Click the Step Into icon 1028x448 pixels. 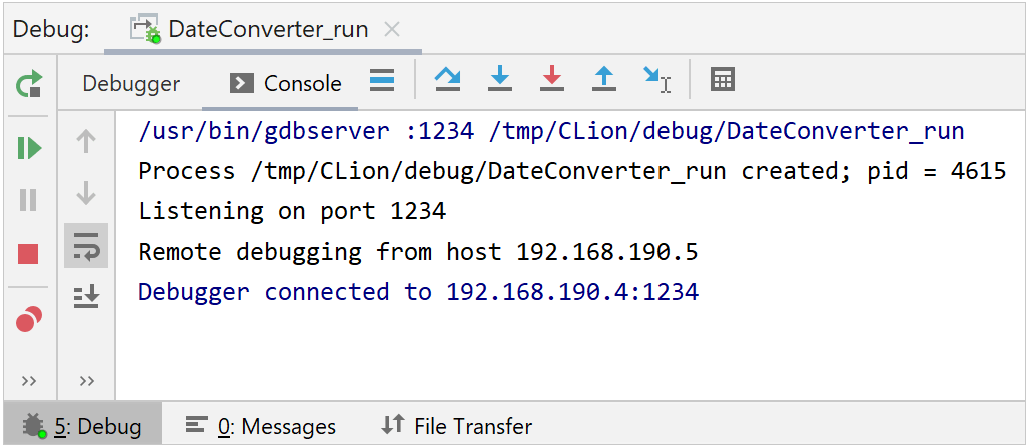499,80
